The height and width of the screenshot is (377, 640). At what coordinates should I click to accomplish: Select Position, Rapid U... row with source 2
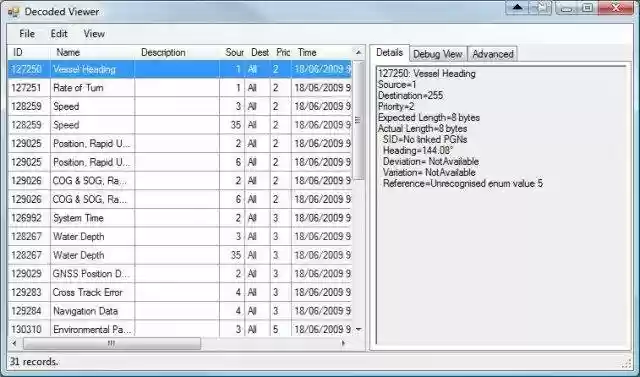(180, 144)
